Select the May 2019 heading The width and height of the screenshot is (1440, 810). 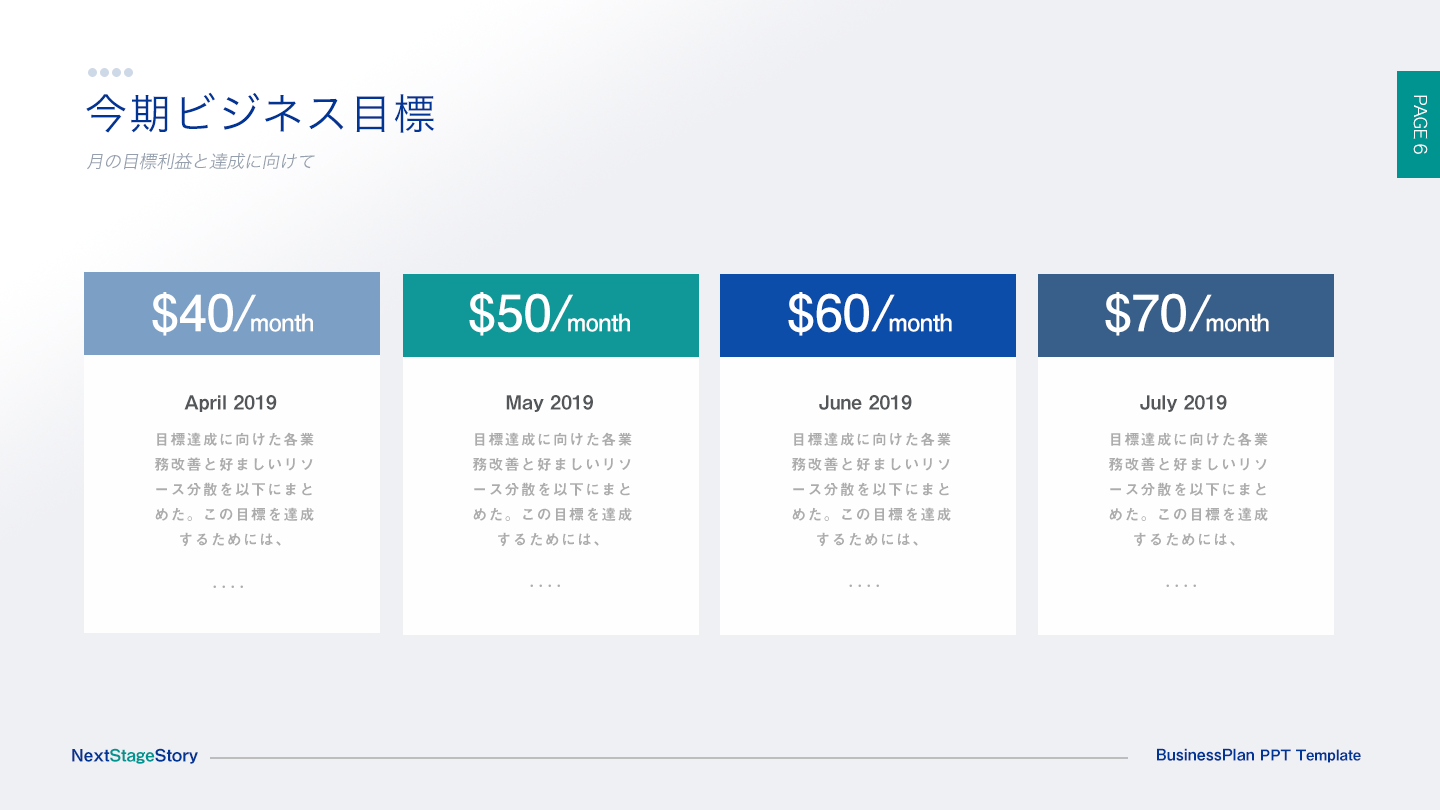coord(549,403)
